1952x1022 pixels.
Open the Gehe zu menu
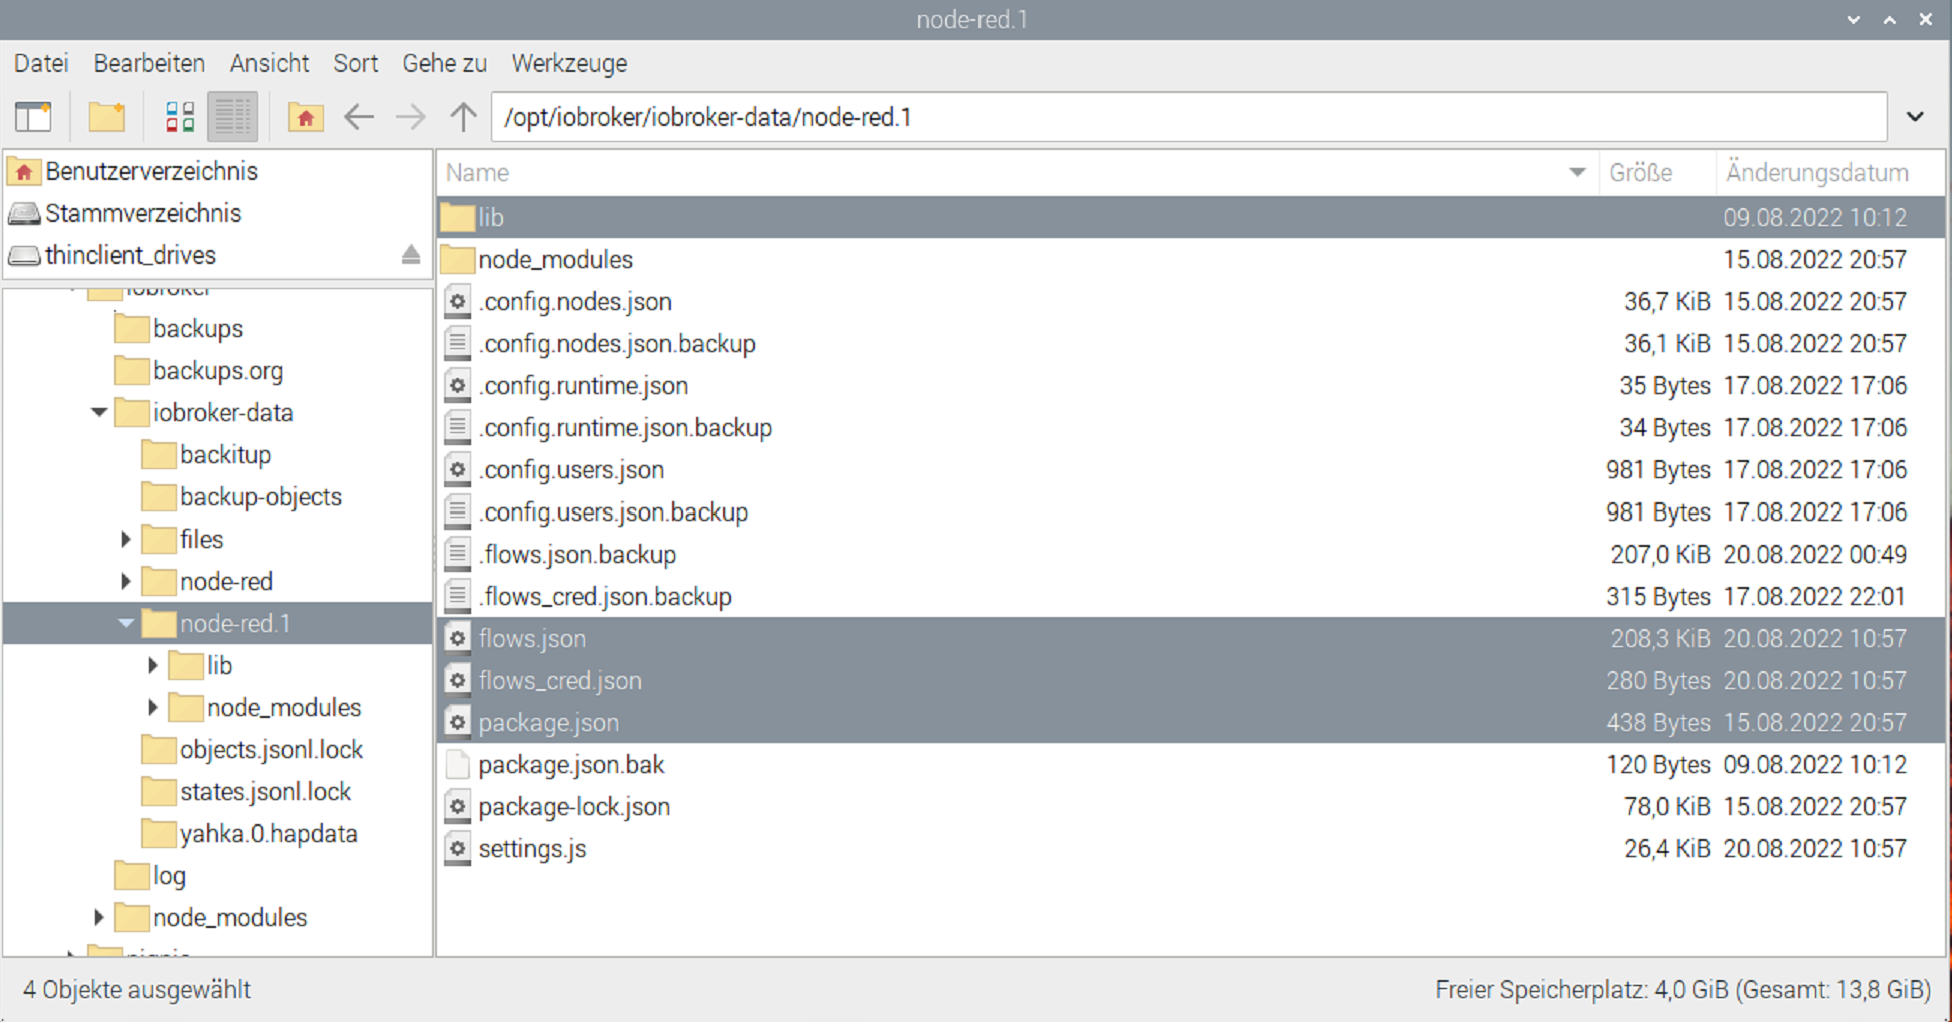444,63
